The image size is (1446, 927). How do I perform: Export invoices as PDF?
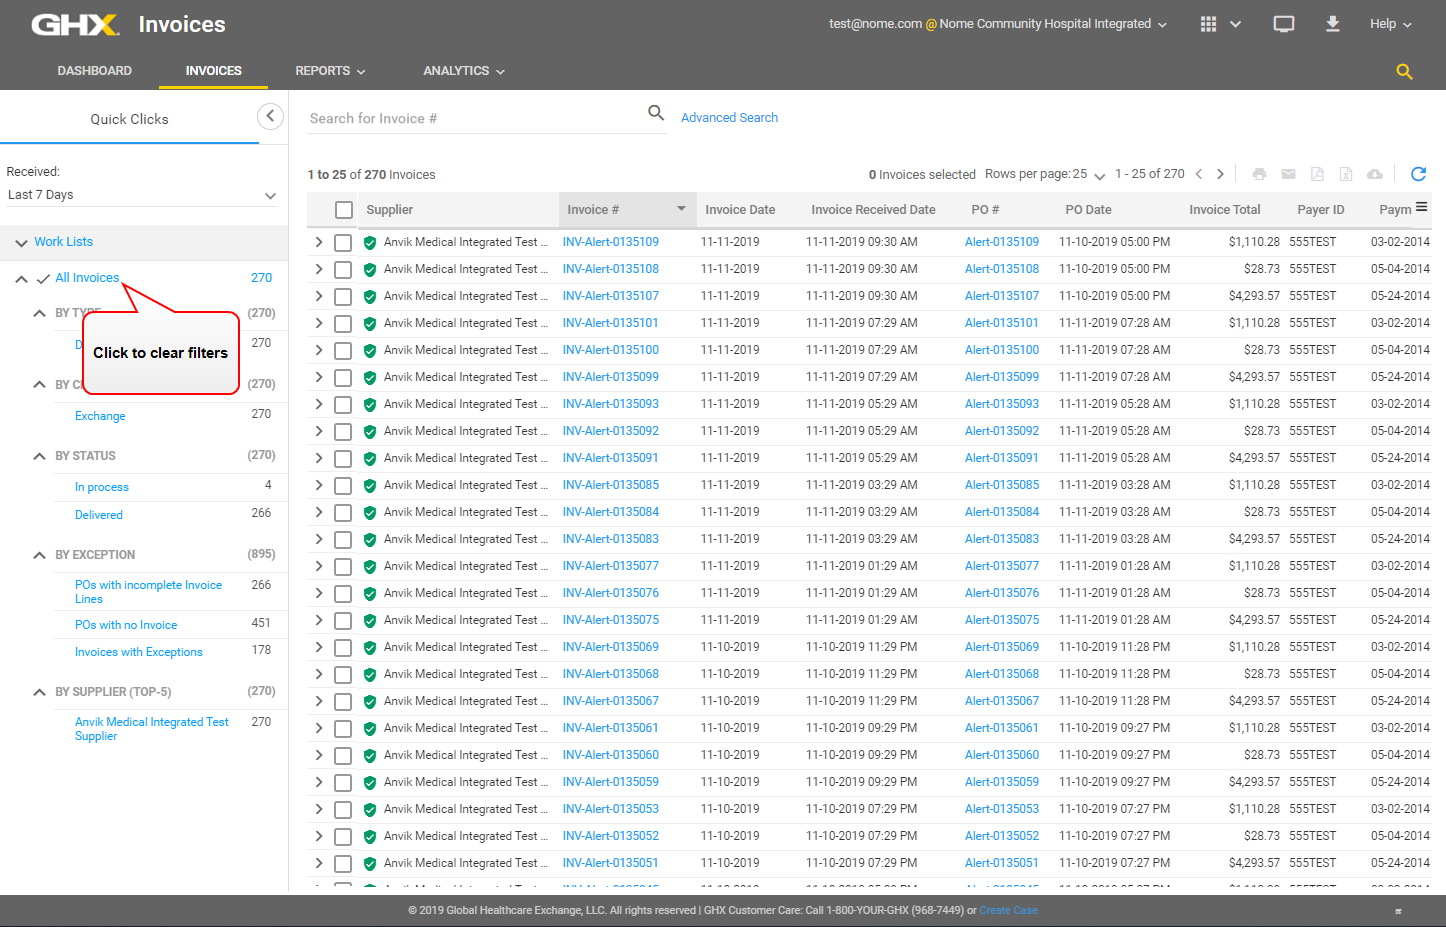(x=1317, y=173)
